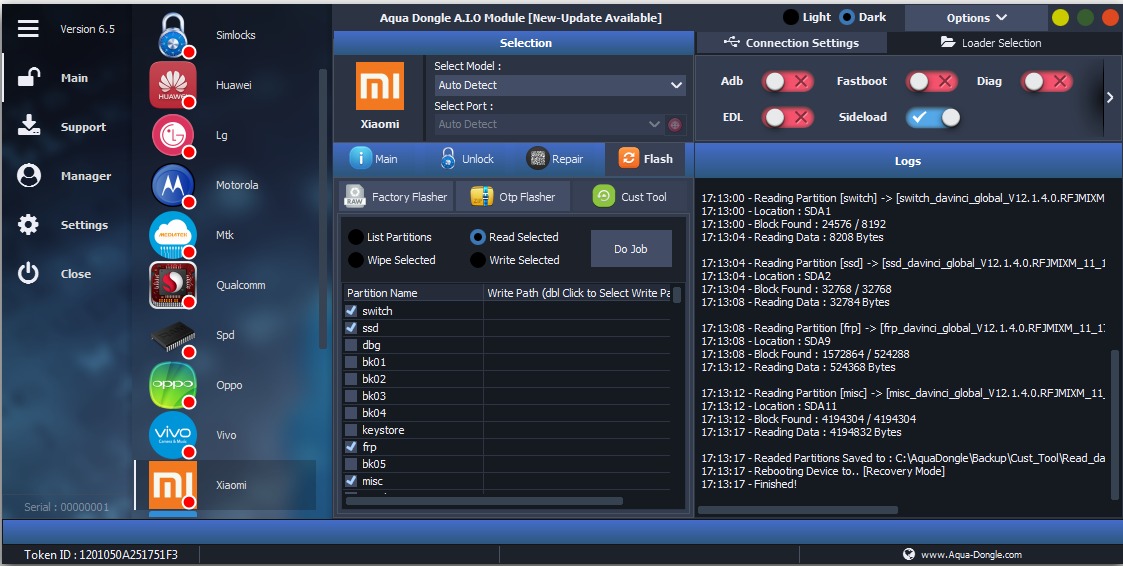This screenshot has width=1123, height=566.
Task: Open the Loader Selection tab
Action: click(991, 43)
